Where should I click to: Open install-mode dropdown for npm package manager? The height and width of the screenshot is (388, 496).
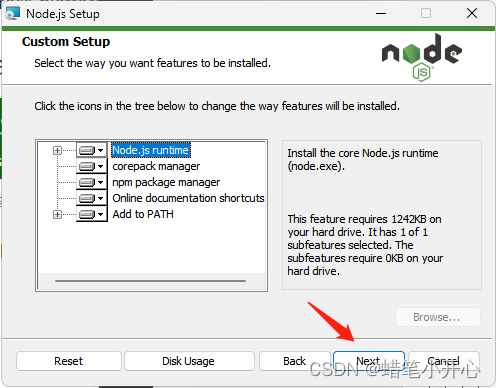coord(92,182)
